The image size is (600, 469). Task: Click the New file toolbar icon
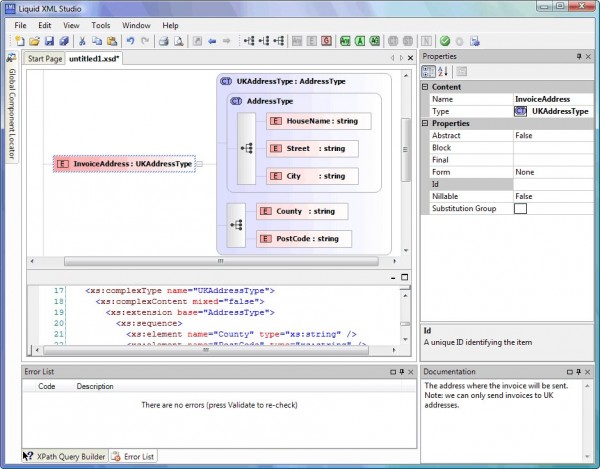(20, 42)
